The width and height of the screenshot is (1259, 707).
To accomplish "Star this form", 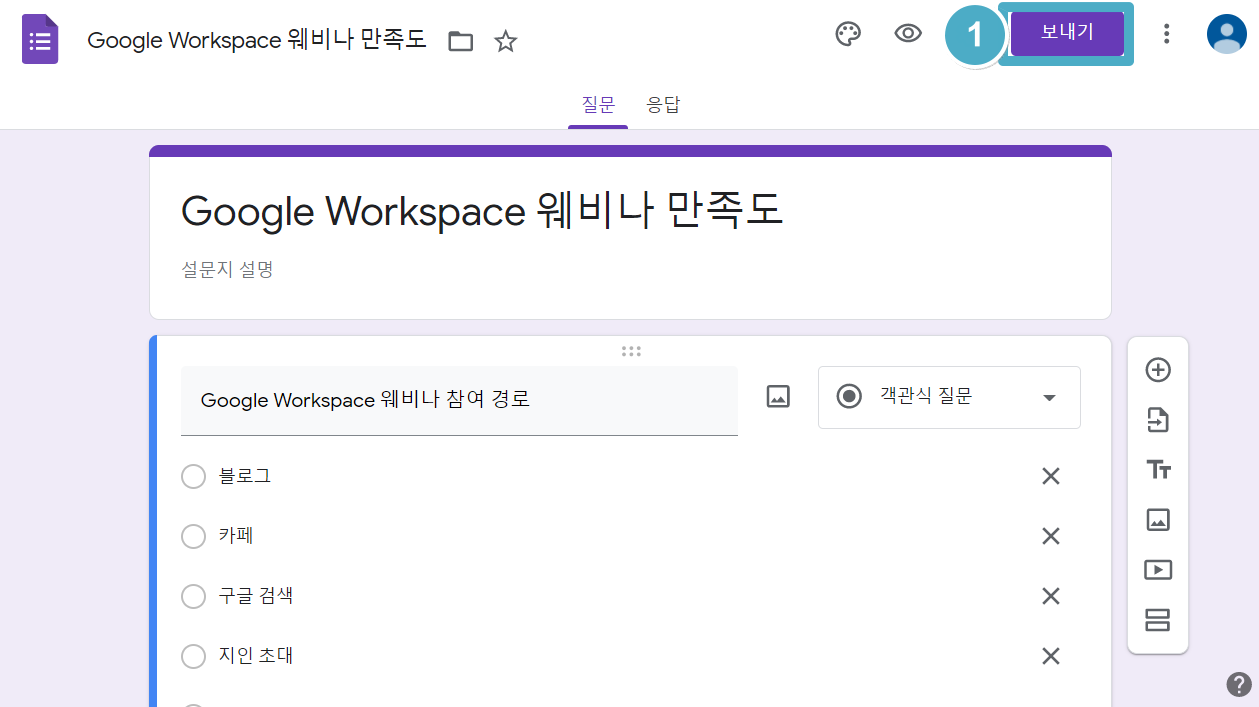I will [506, 41].
